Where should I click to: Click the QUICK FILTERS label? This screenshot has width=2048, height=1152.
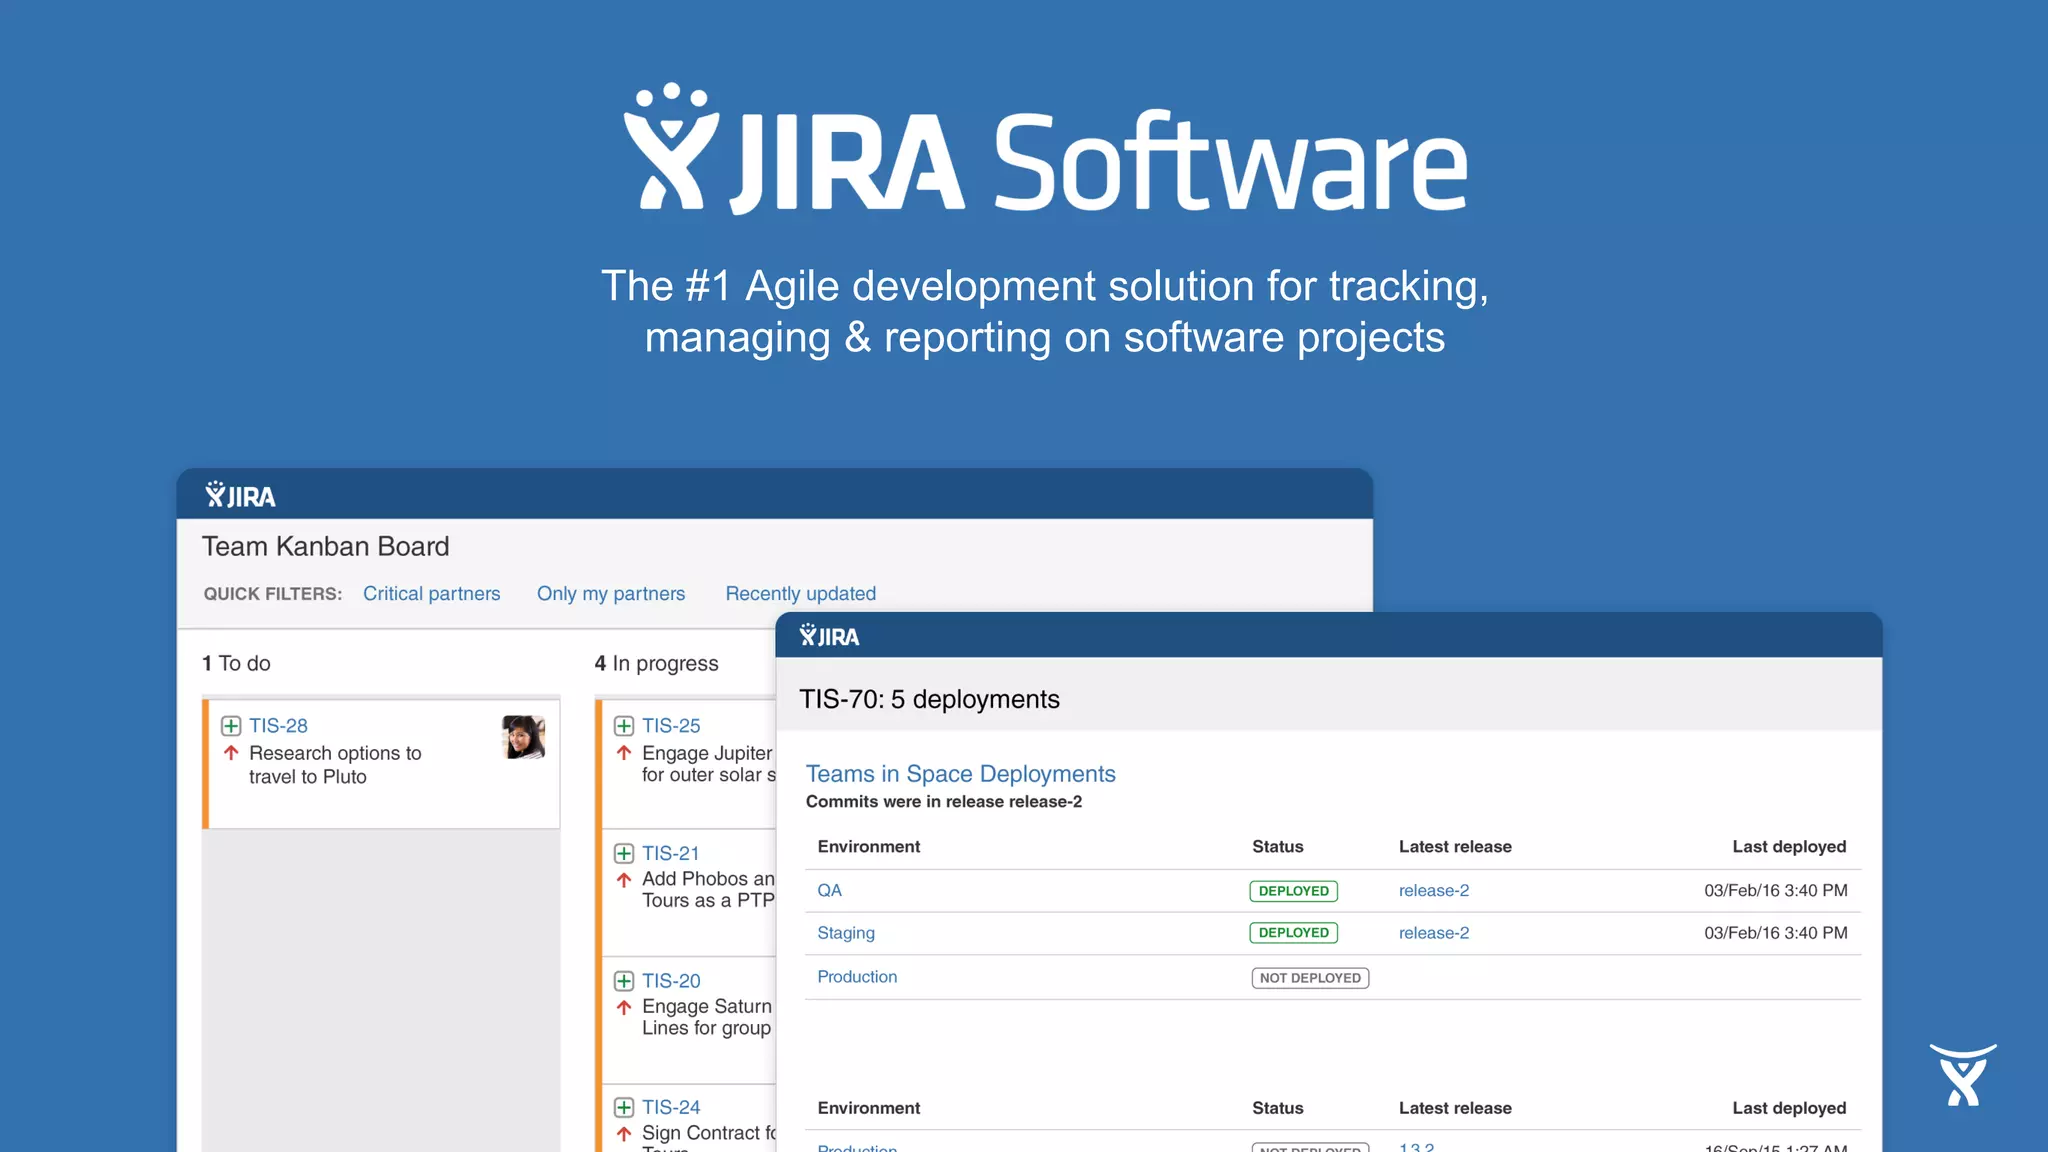tap(273, 594)
